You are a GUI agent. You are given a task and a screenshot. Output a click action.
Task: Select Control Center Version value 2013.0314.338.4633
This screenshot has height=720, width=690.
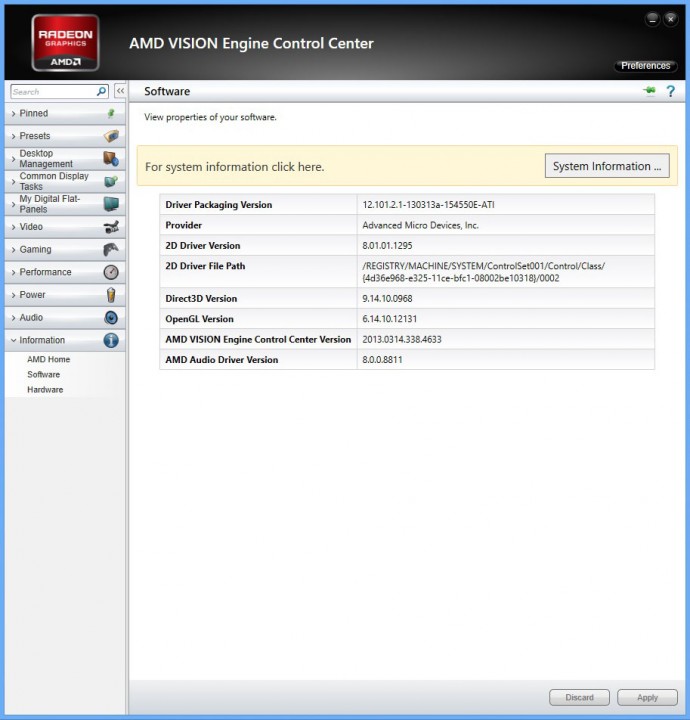point(402,339)
